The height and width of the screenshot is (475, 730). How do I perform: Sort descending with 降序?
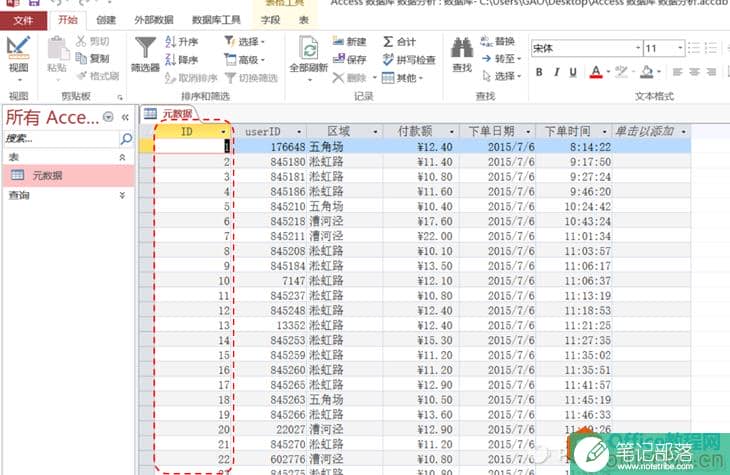click(x=182, y=60)
